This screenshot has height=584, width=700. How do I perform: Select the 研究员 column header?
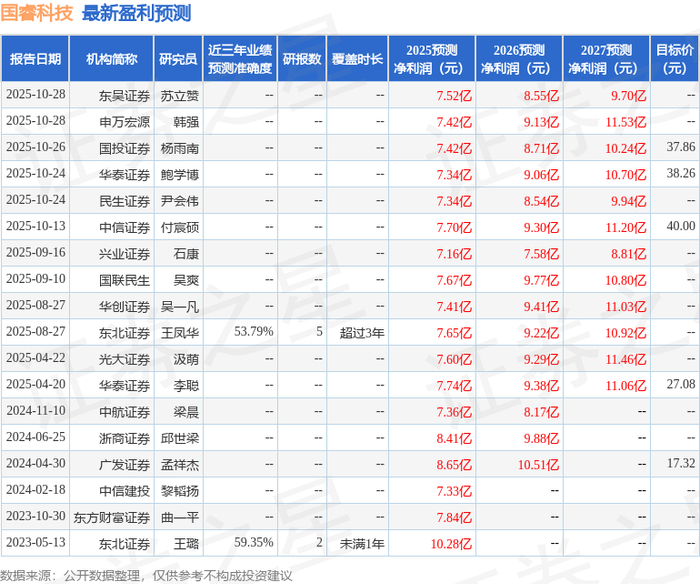click(178, 59)
